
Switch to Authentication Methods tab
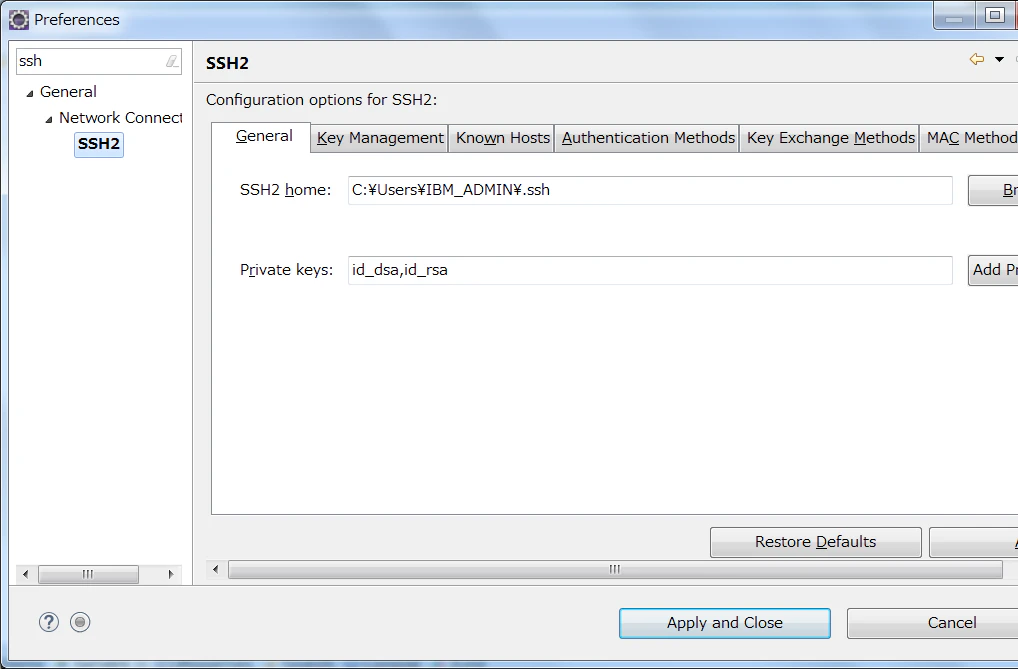click(647, 138)
